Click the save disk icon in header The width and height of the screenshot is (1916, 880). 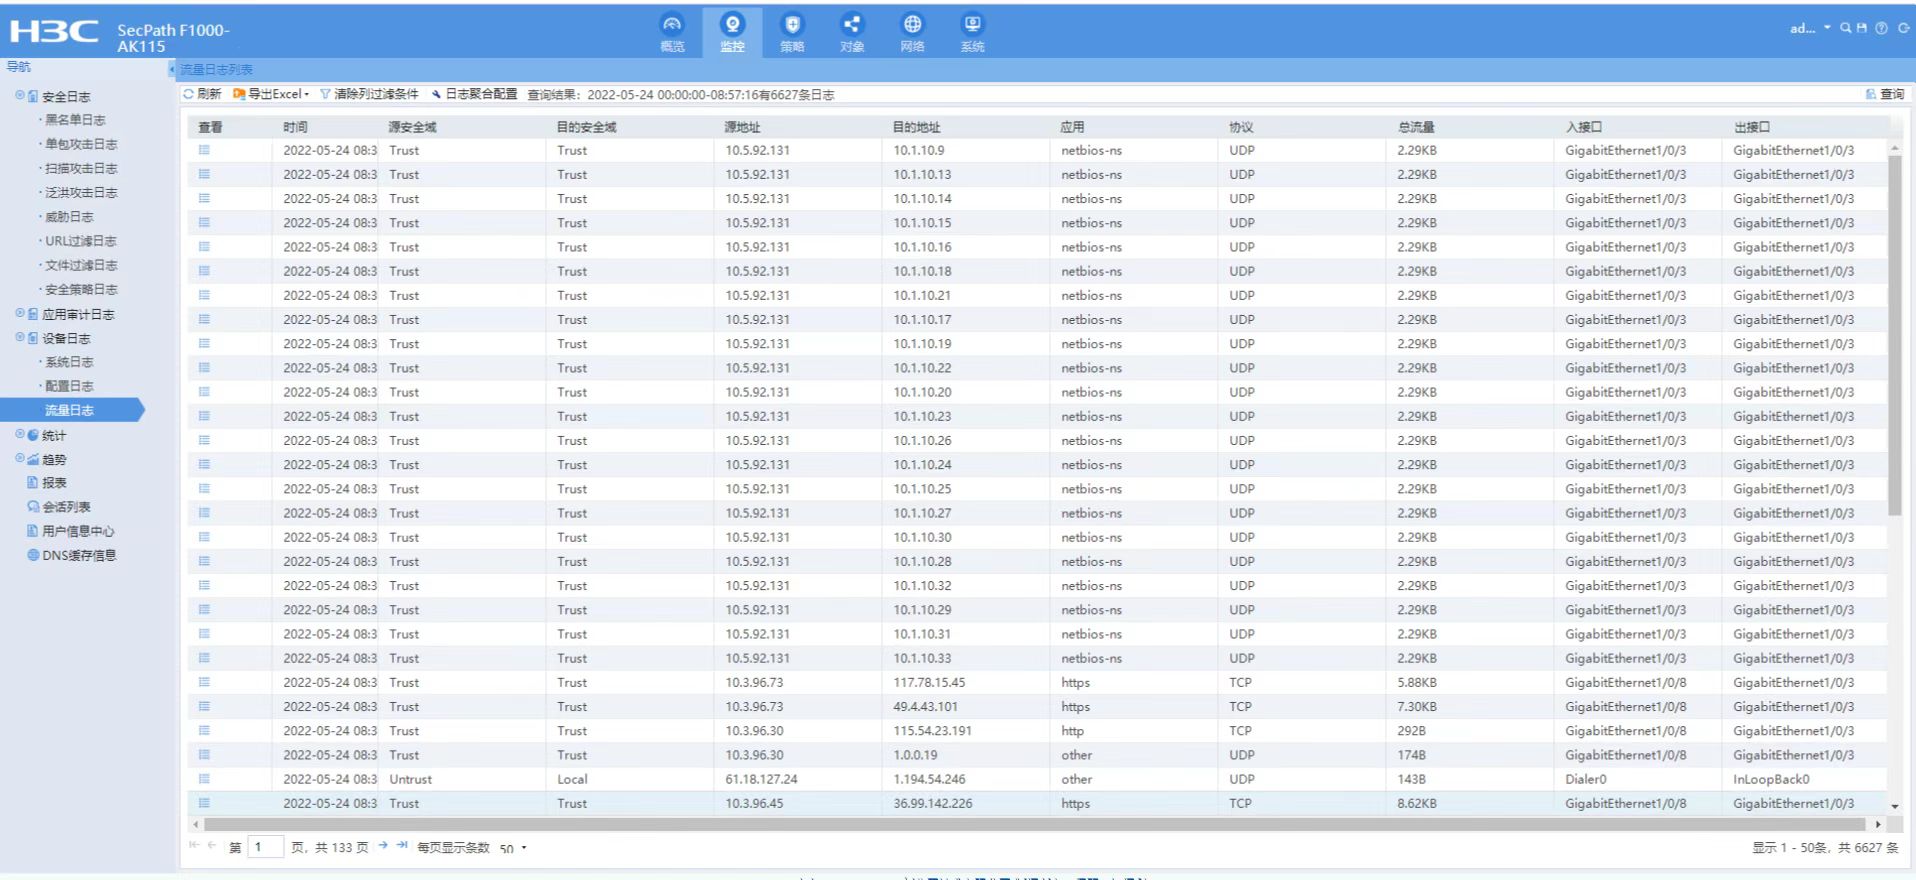pyautogui.click(x=1862, y=28)
